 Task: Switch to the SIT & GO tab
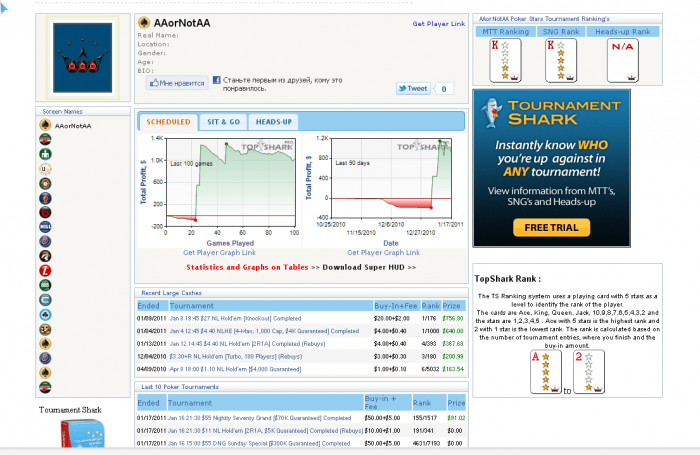click(223, 122)
